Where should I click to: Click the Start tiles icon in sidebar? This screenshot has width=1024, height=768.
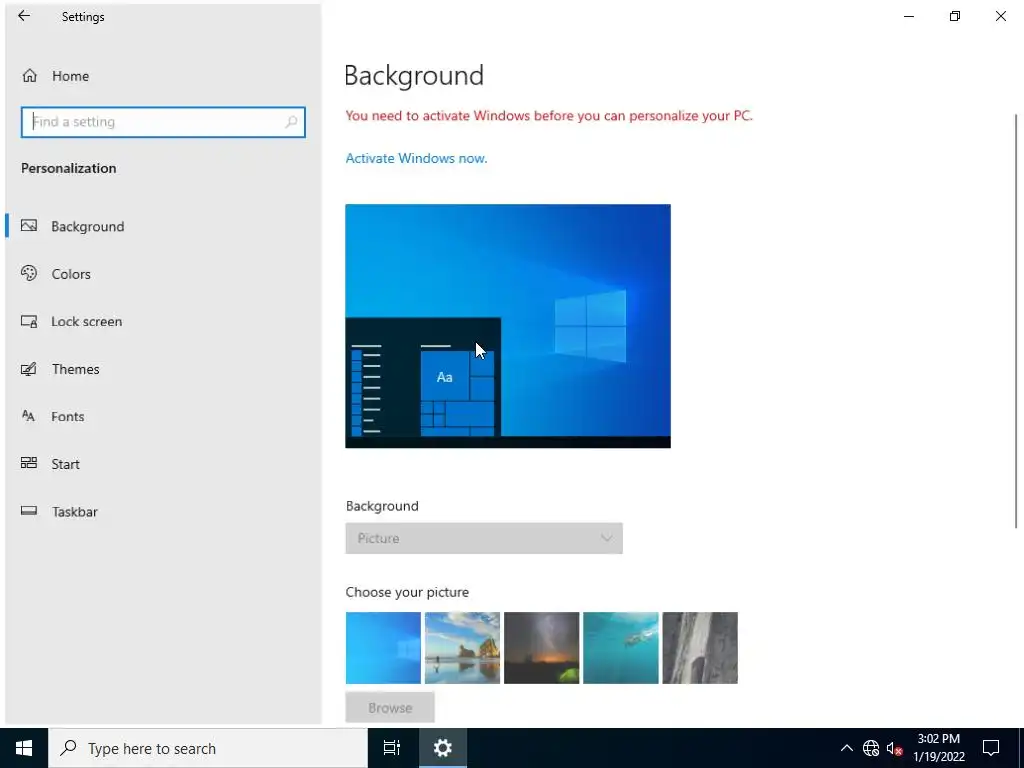[29, 463]
